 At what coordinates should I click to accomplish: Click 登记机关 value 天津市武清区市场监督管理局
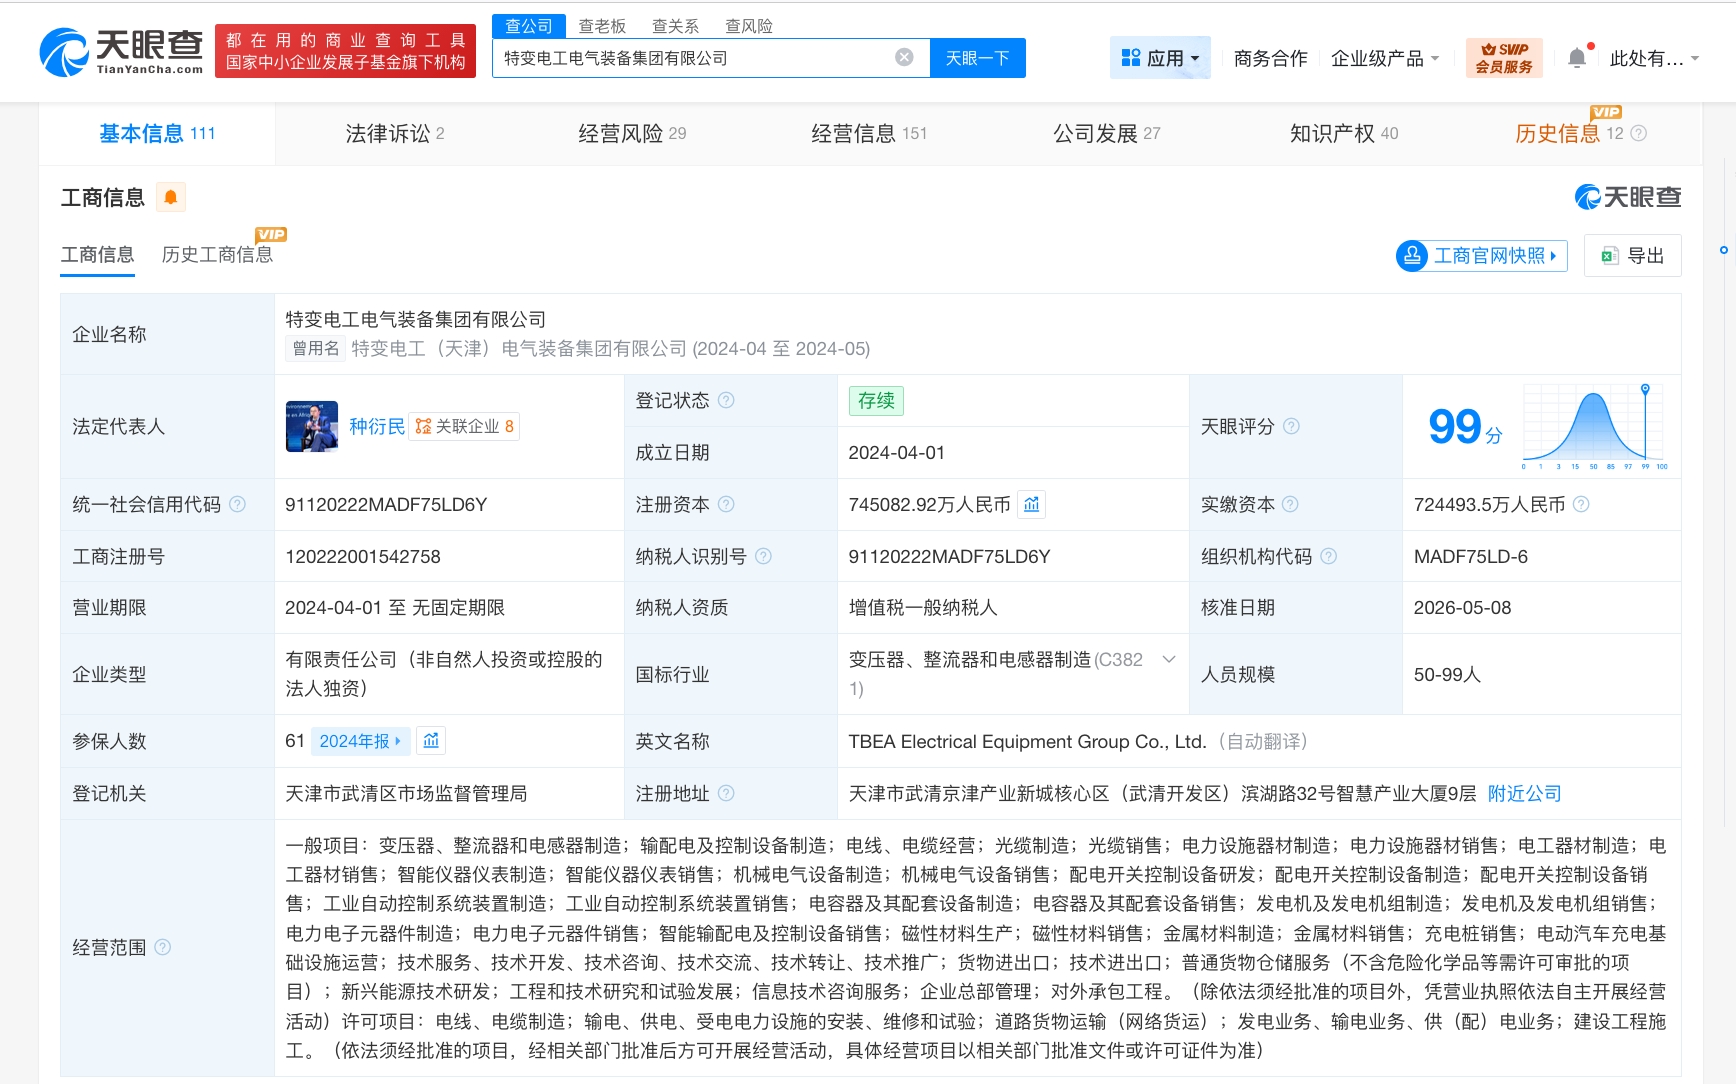[406, 793]
